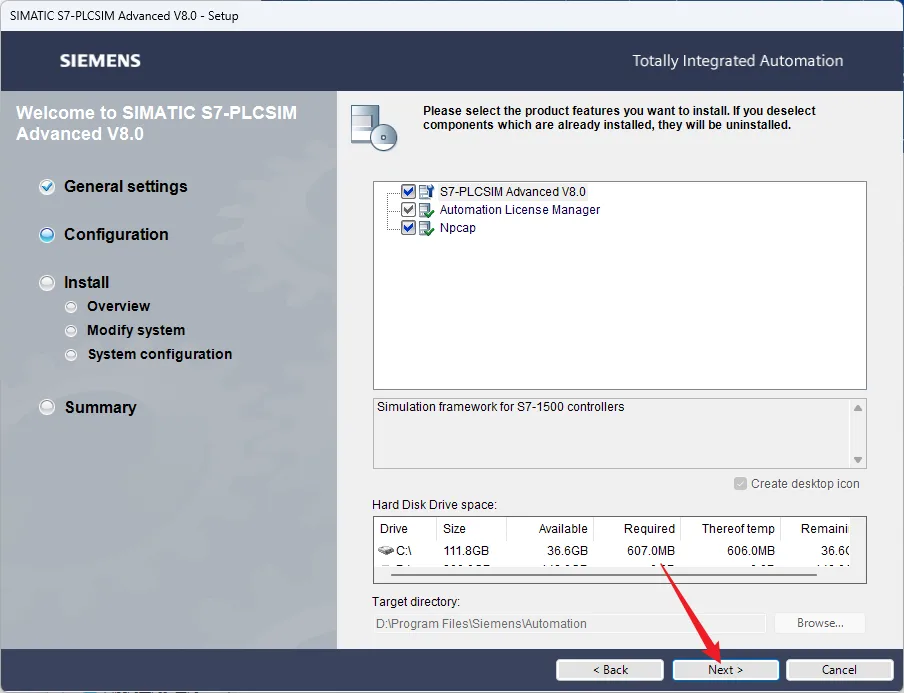Click the System configuration sub-step bubble

71,355
